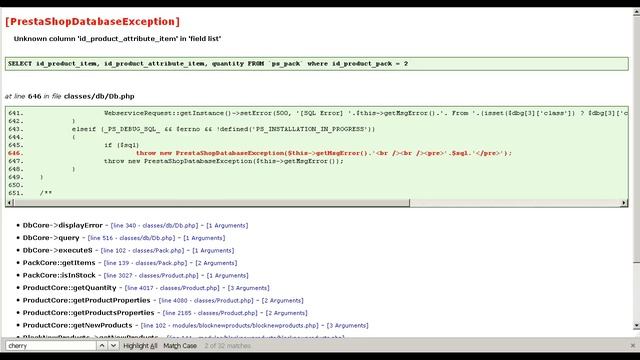Click the SELECT SQL query text
Screen dimensions: 640x360
[208, 64]
